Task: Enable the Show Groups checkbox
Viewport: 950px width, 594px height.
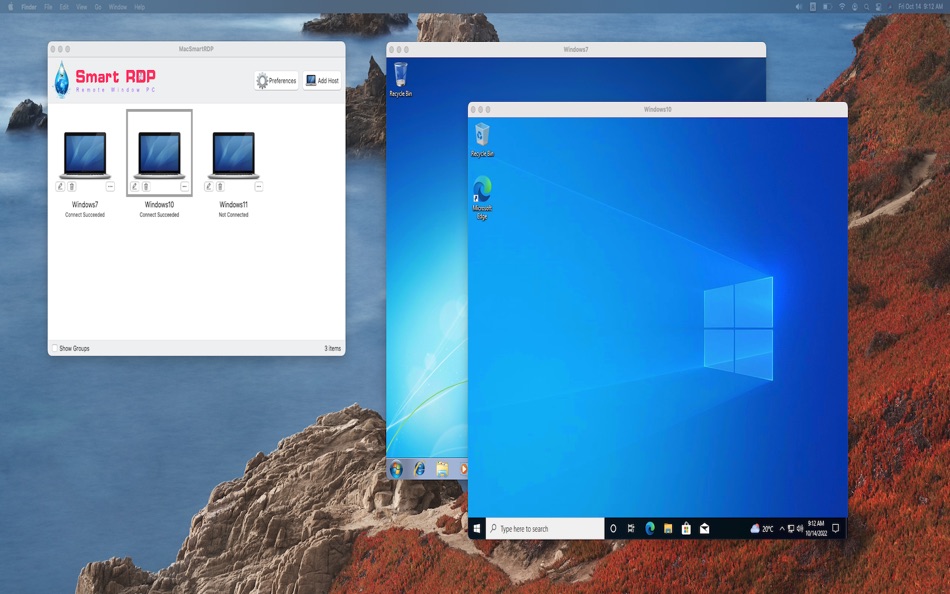Action: pos(55,349)
